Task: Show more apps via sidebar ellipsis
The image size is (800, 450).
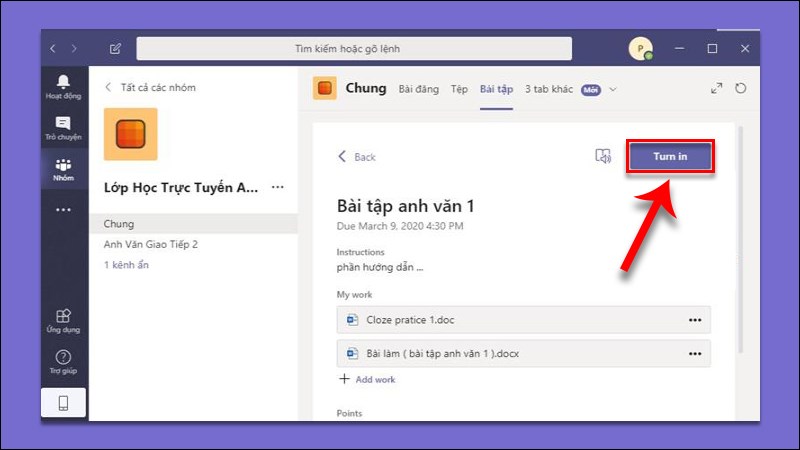Action: pos(63,210)
